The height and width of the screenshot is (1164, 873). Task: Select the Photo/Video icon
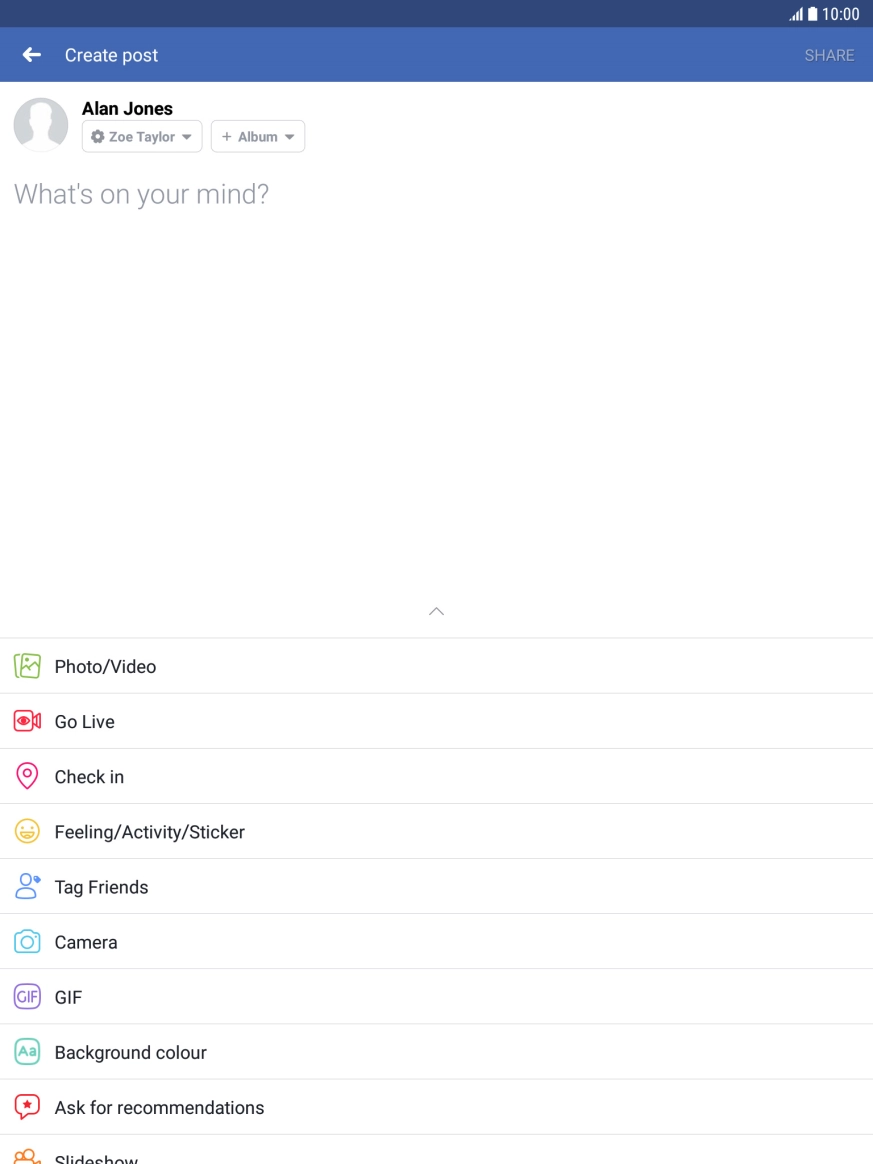pos(27,665)
